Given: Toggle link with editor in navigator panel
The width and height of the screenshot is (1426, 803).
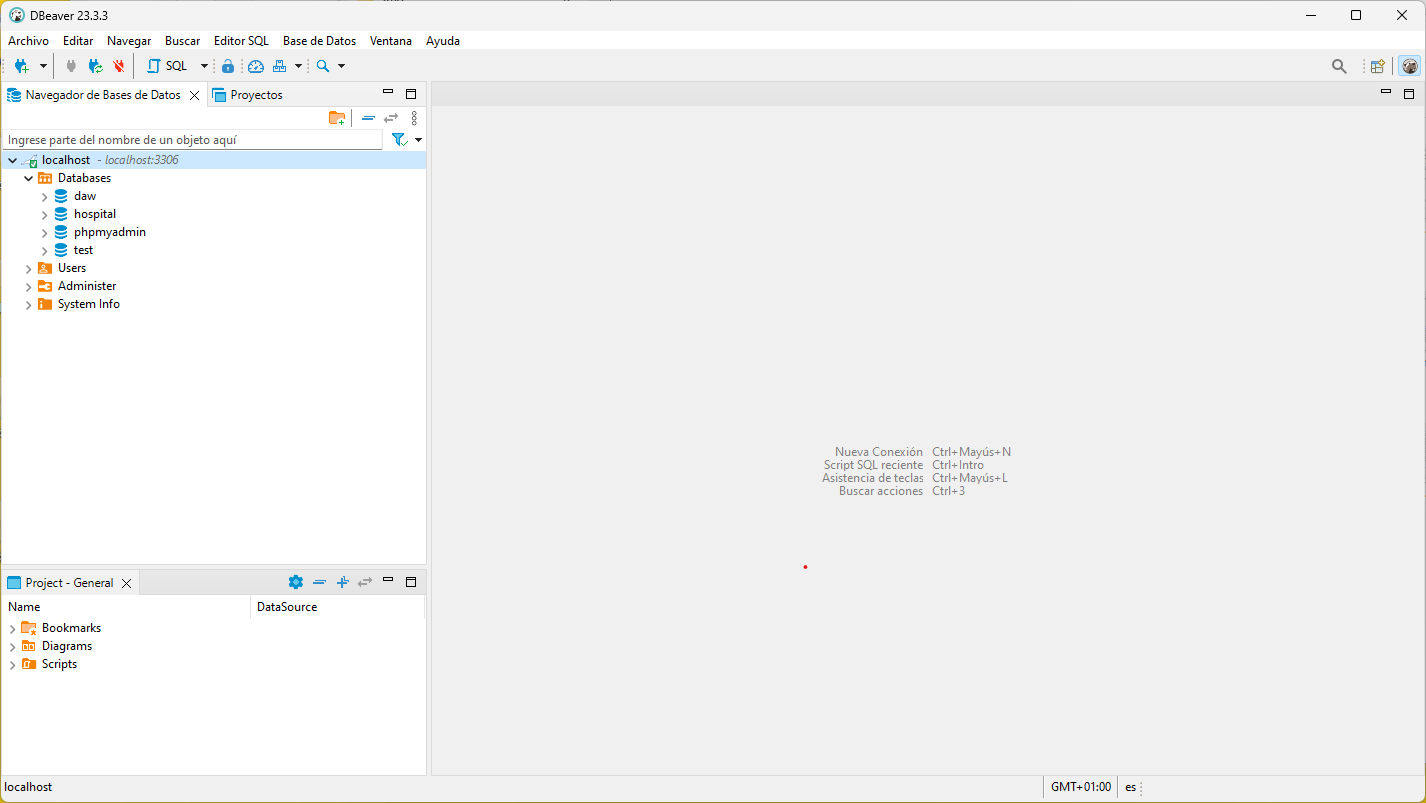Looking at the screenshot, I should 391,118.
